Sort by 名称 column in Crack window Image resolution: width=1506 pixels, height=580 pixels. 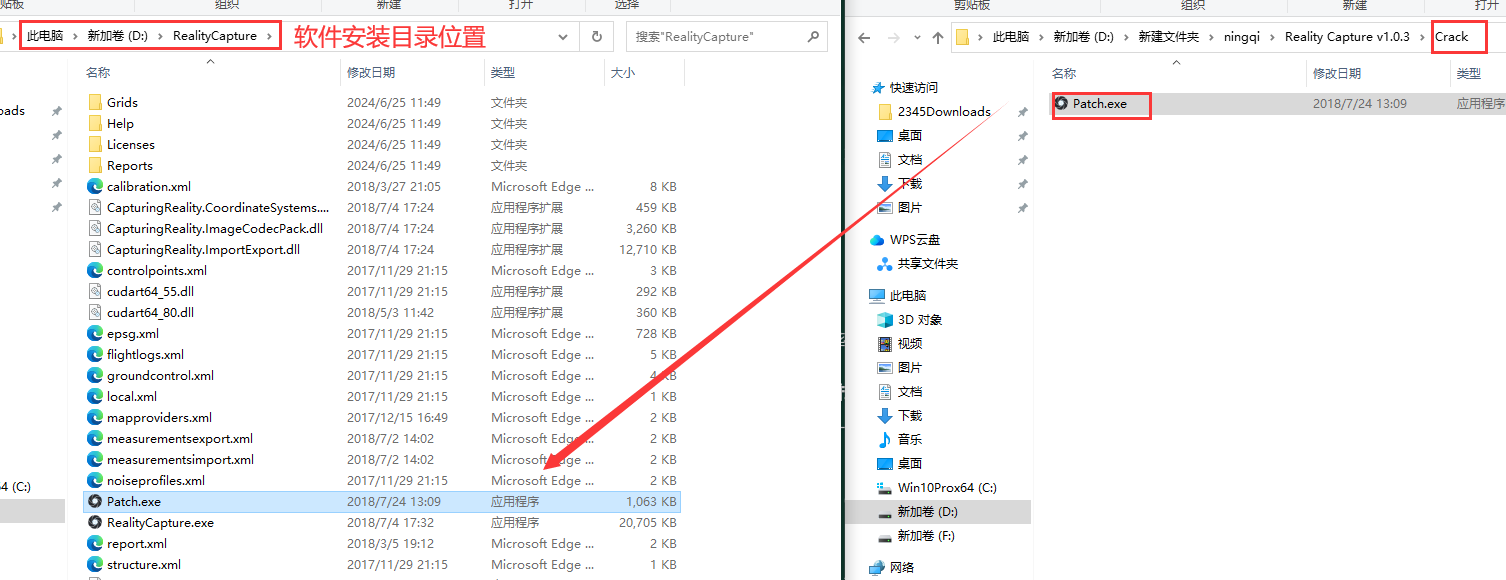[x=1064, y=73]
